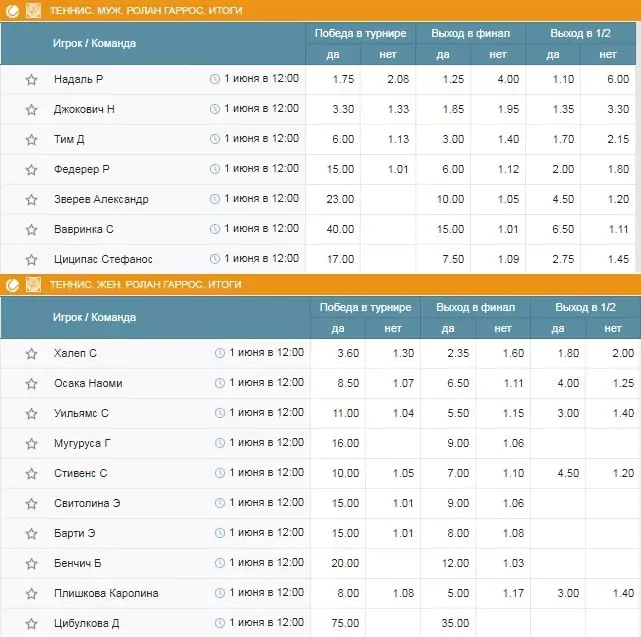This screenshot has width=641, height=637.
Task: Select Надаль not winning odds 2.08
Action: click(398, 79)
